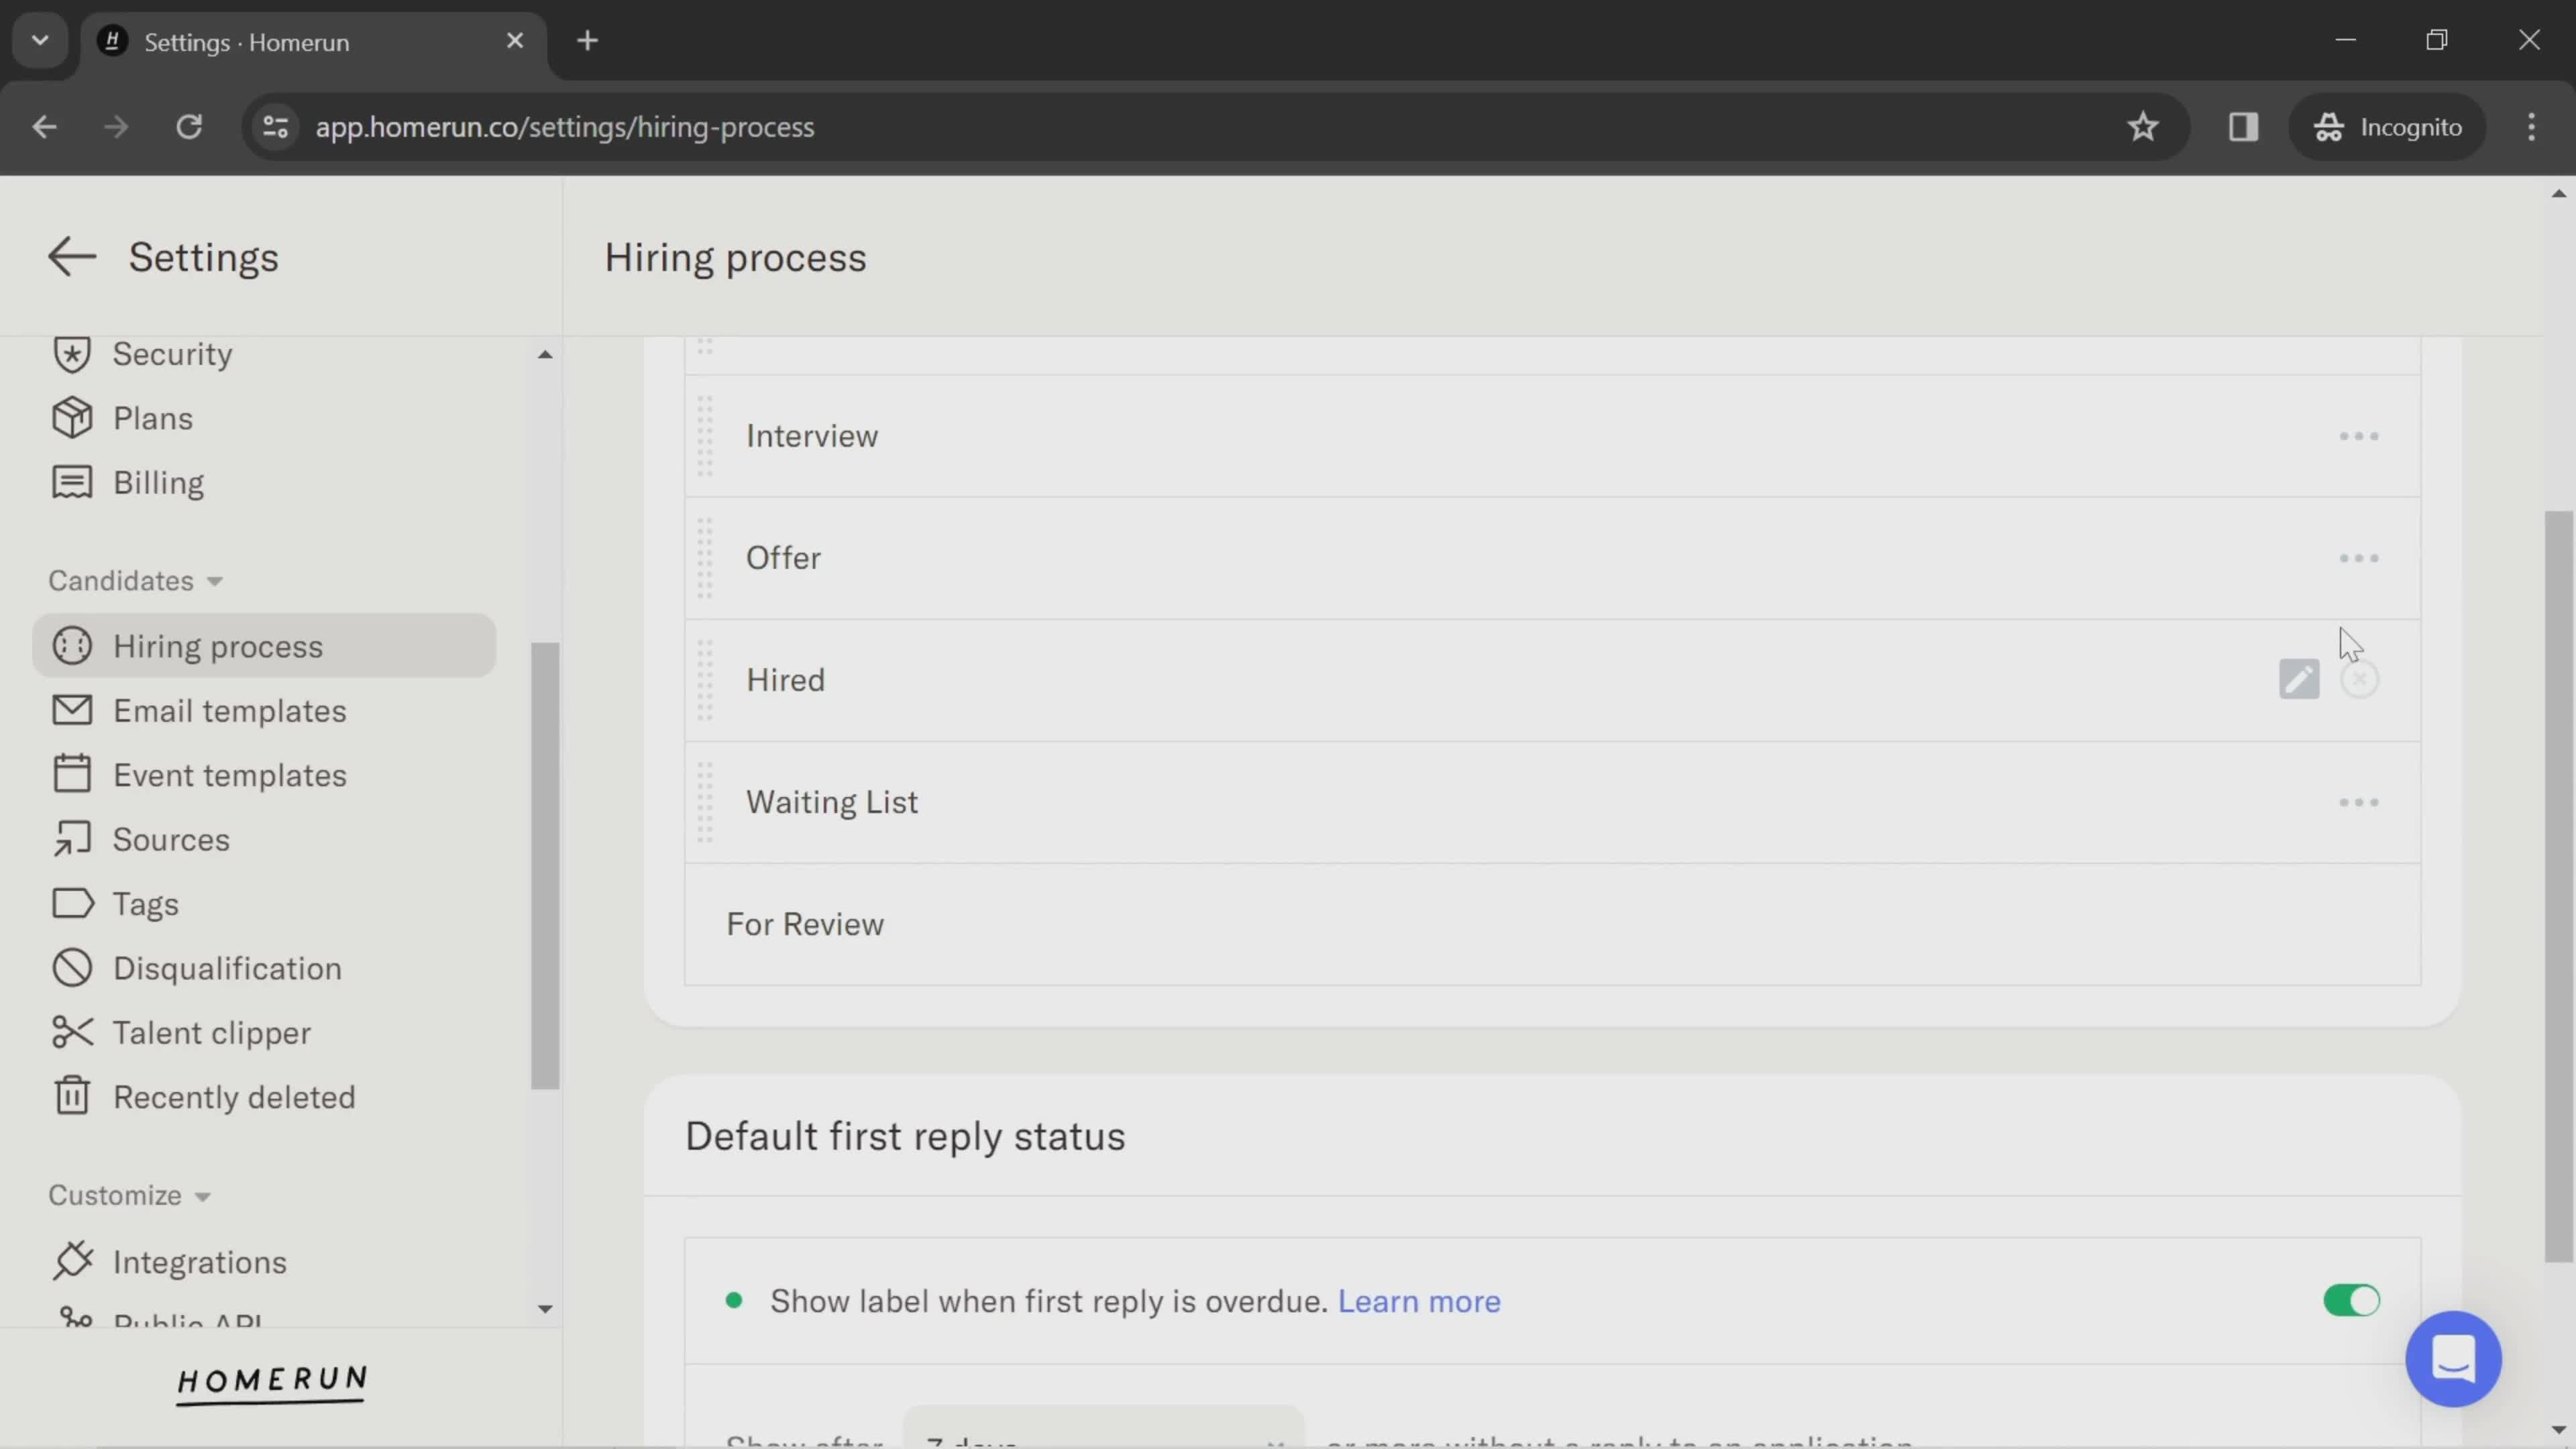Screen dimensions: 2576x1449
Task: Collapse the Customize section
Action: [x=129, y=1196]
